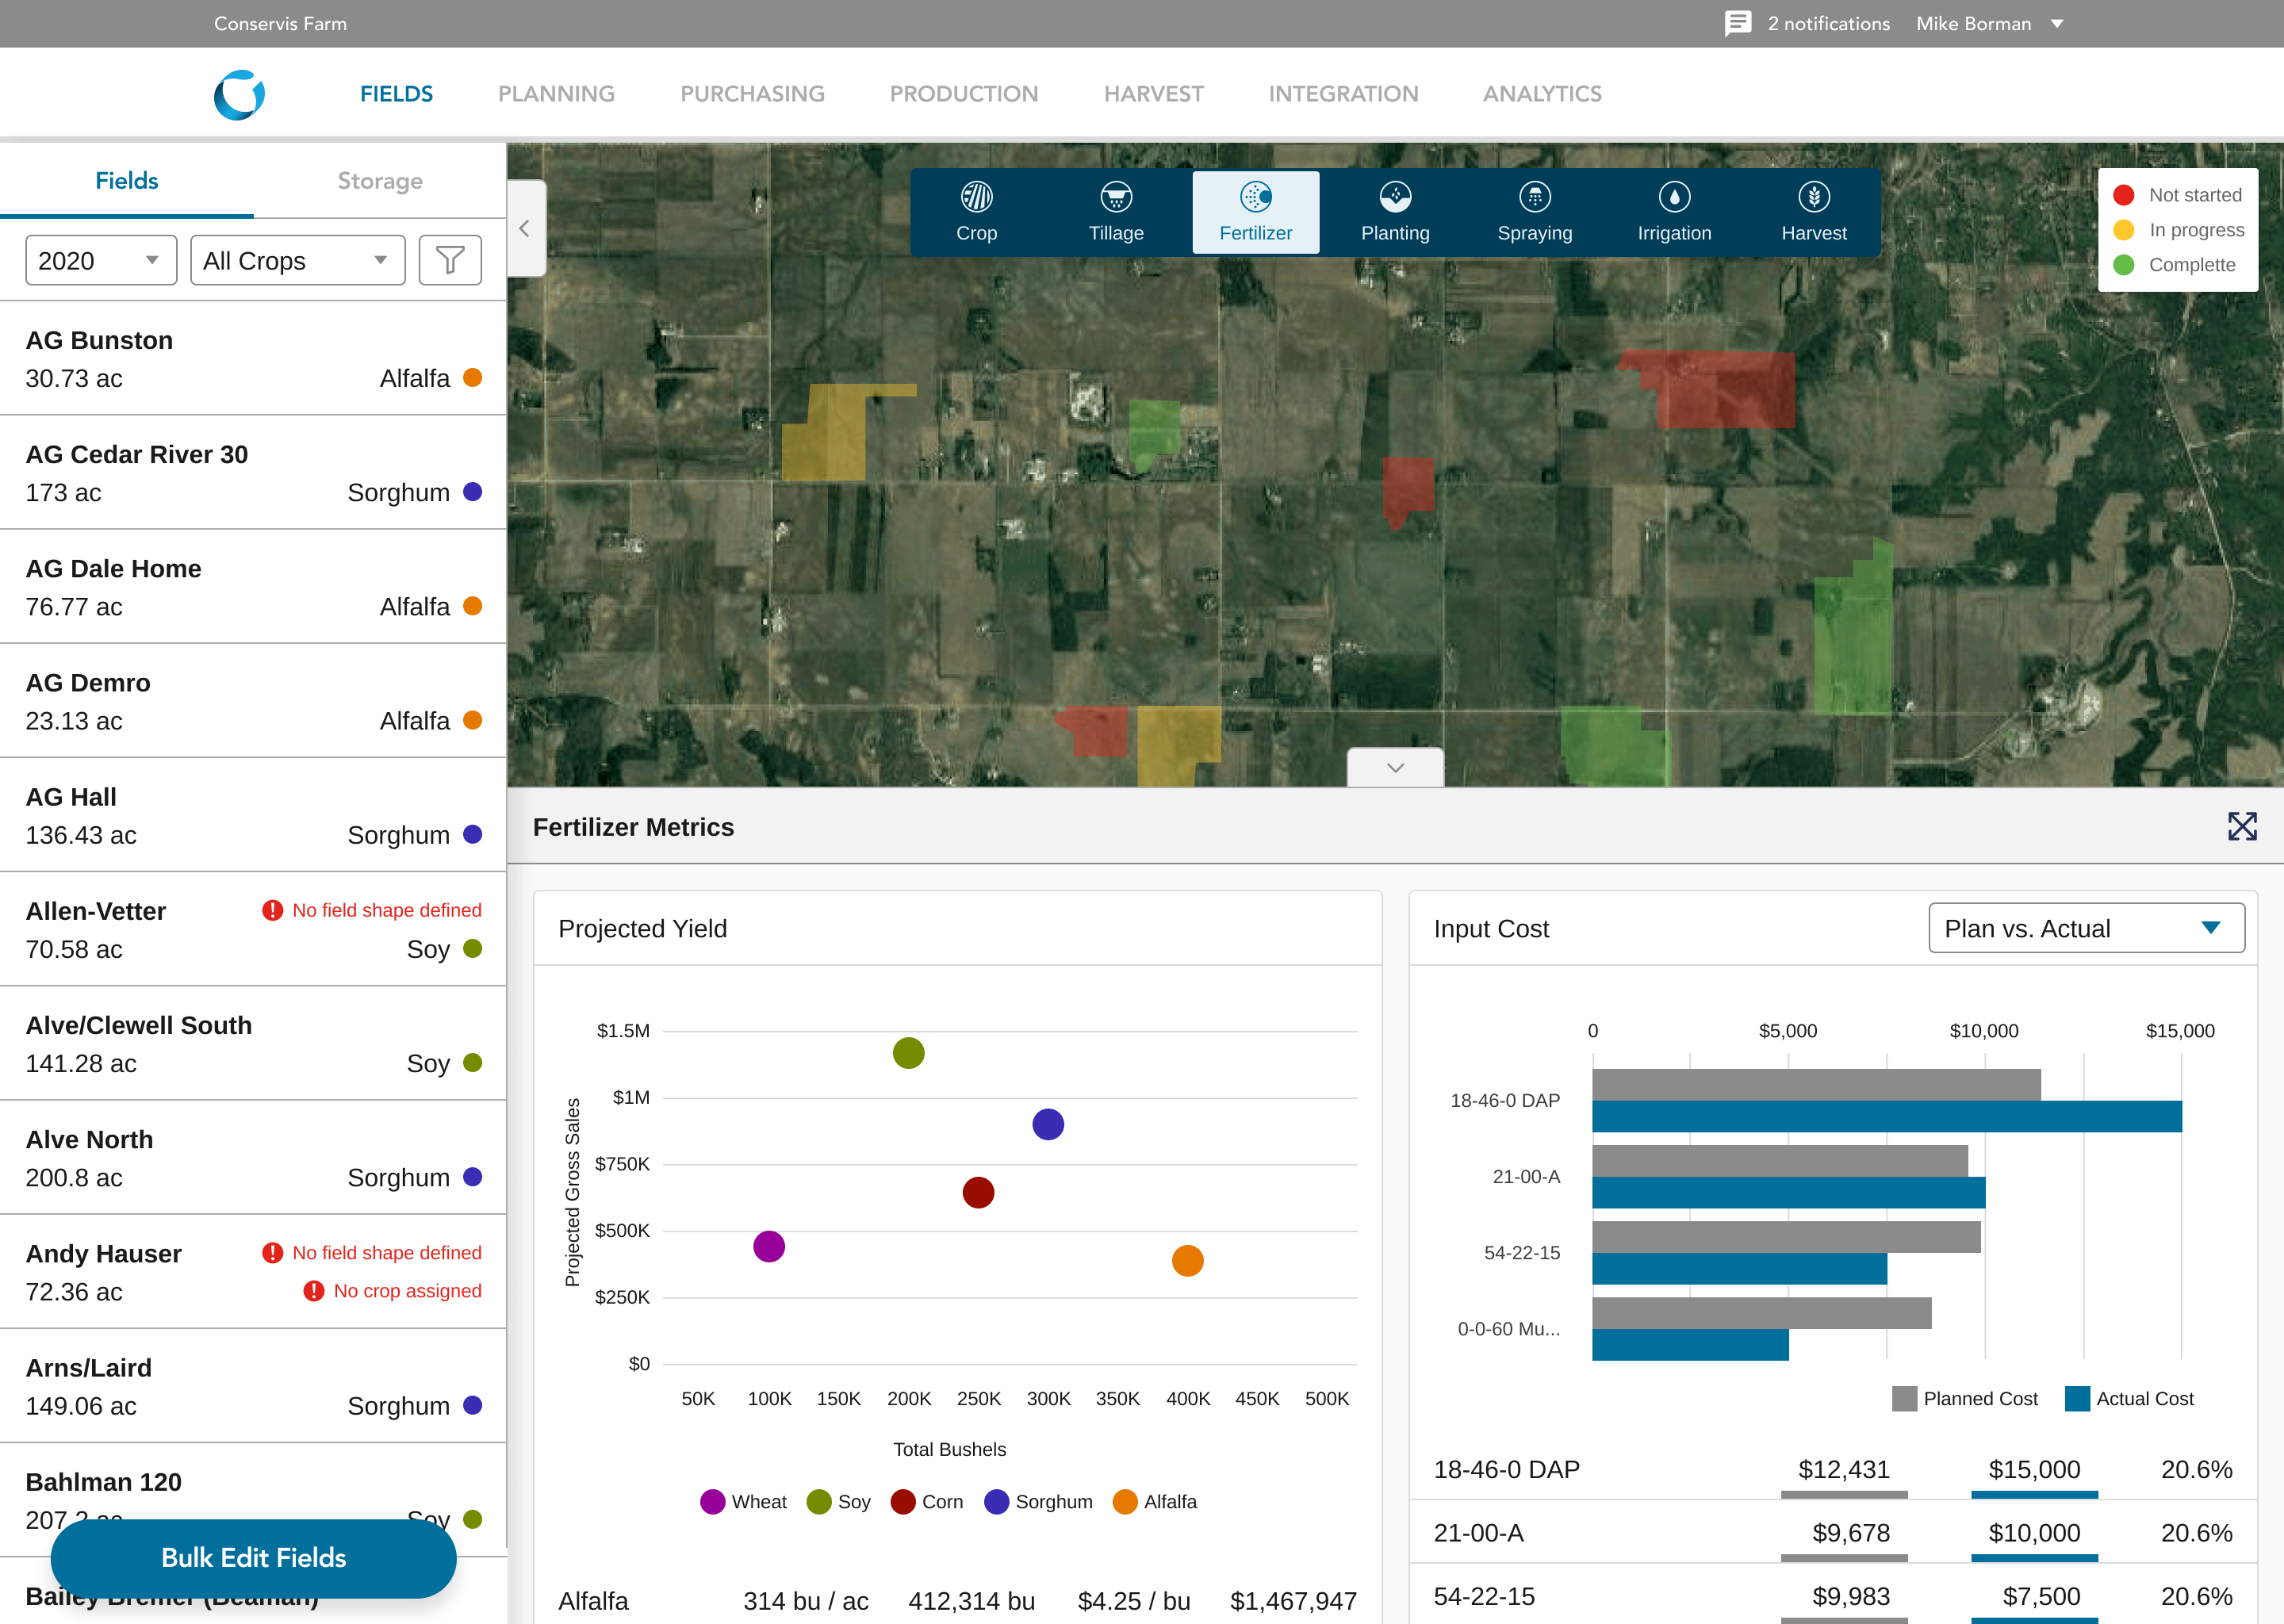
Task: Click the Wheat data point in scatter chart
Action: 768,1246
